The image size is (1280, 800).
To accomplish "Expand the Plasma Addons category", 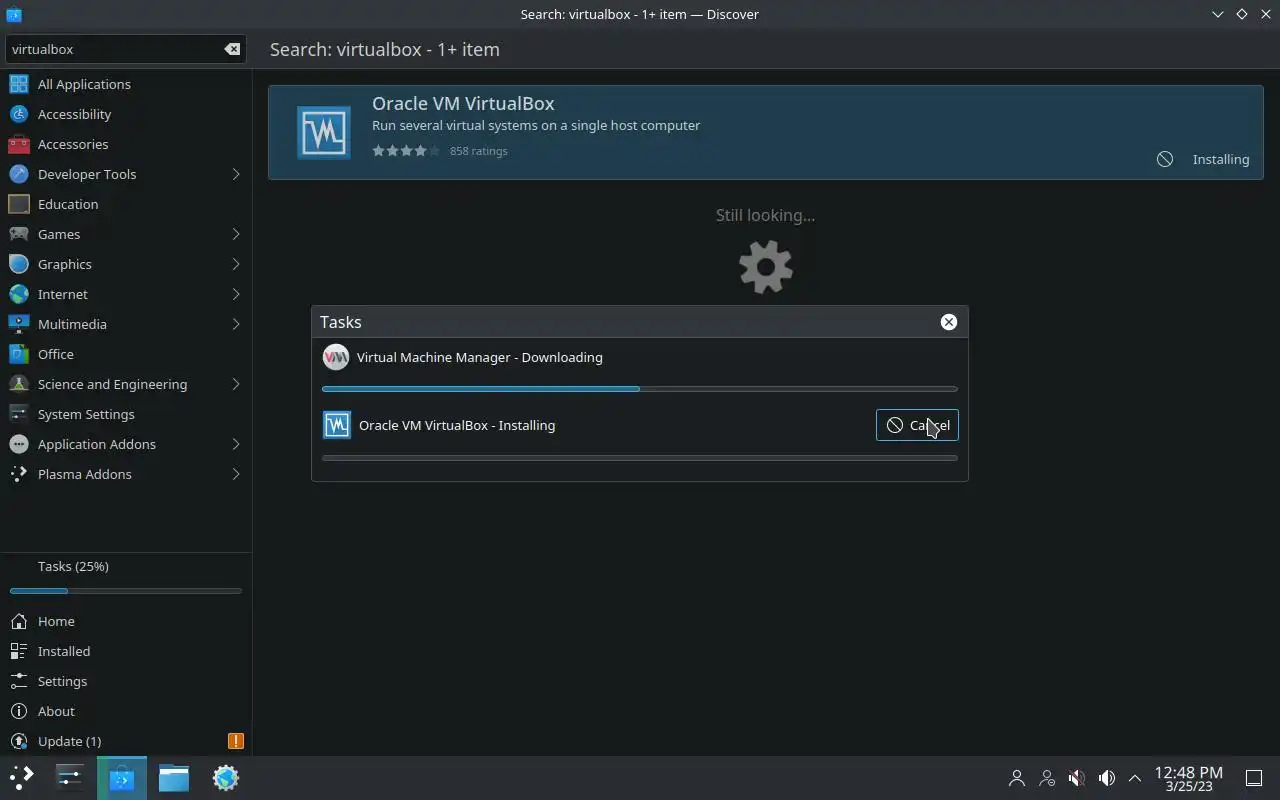I will [236, 474].
